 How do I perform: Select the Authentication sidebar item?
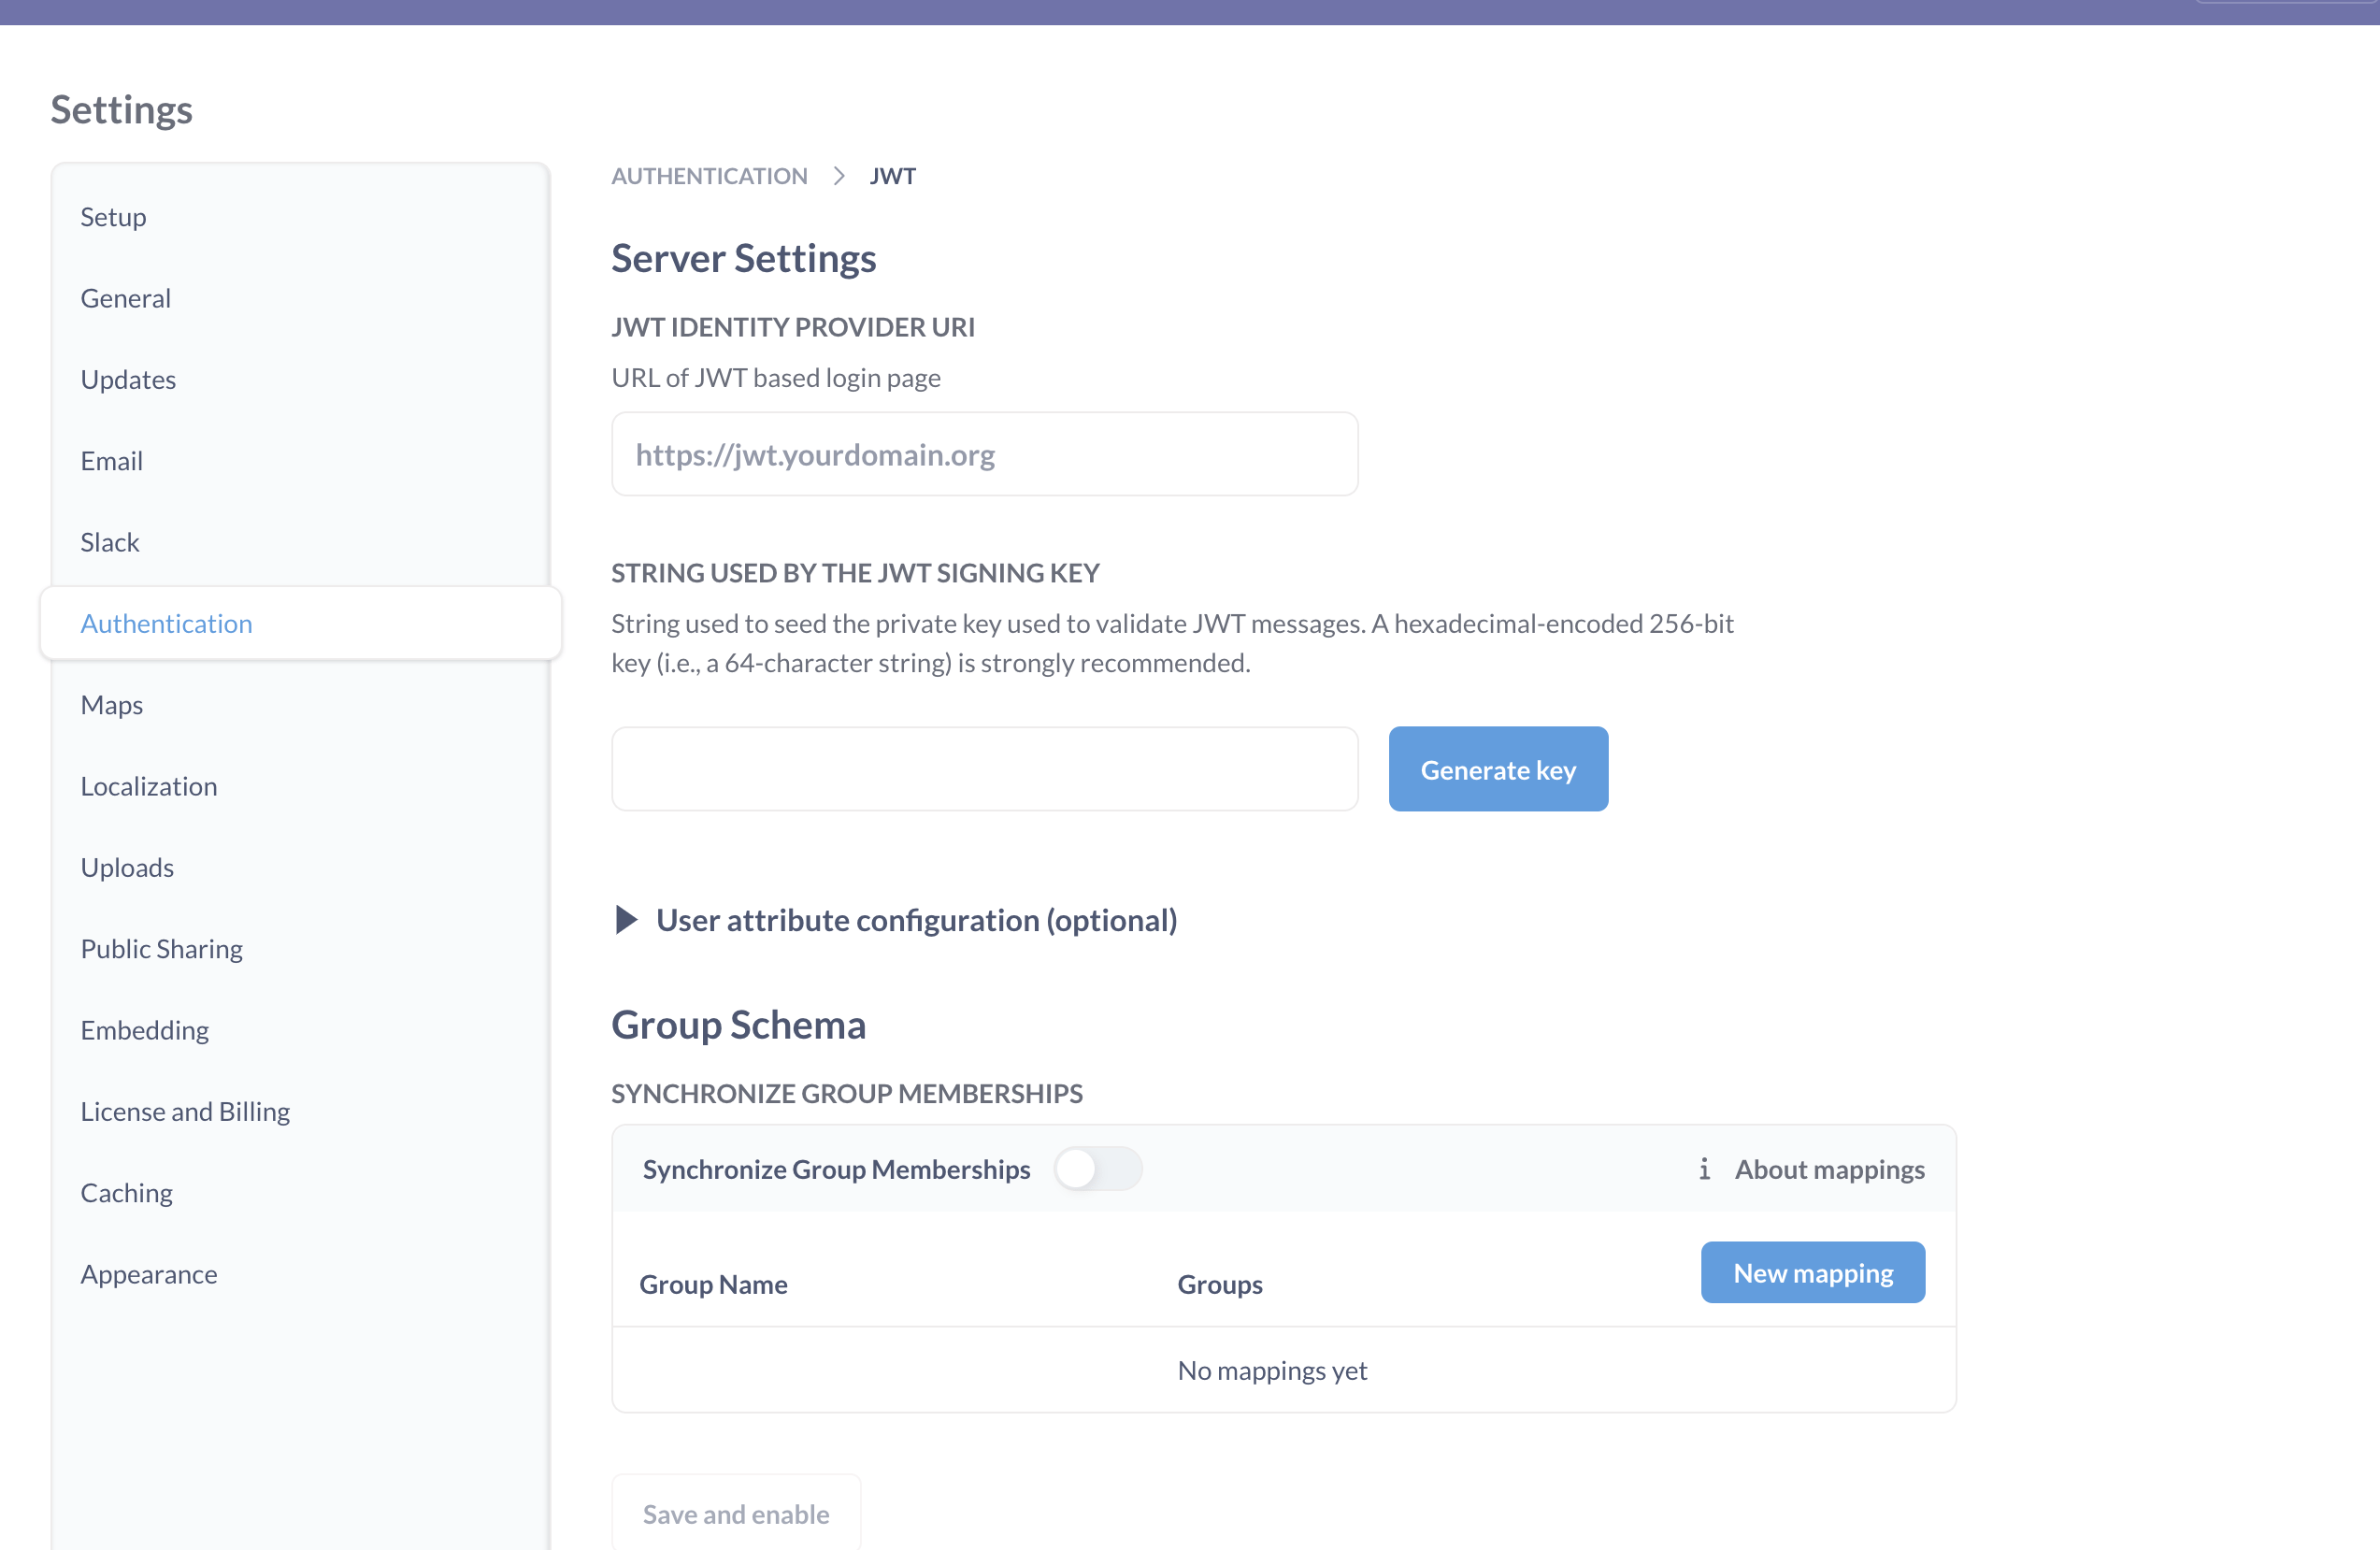[x=166, y=623]
